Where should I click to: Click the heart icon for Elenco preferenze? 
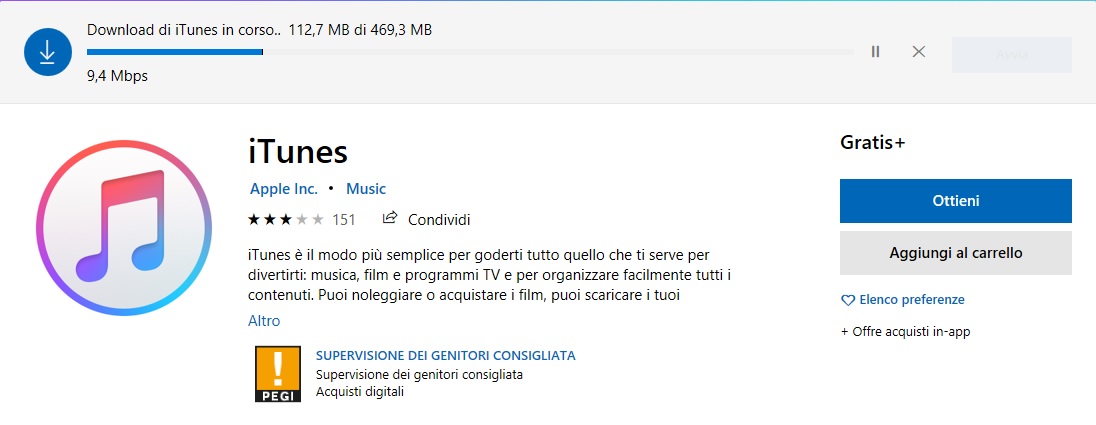[x=848, y=301]
